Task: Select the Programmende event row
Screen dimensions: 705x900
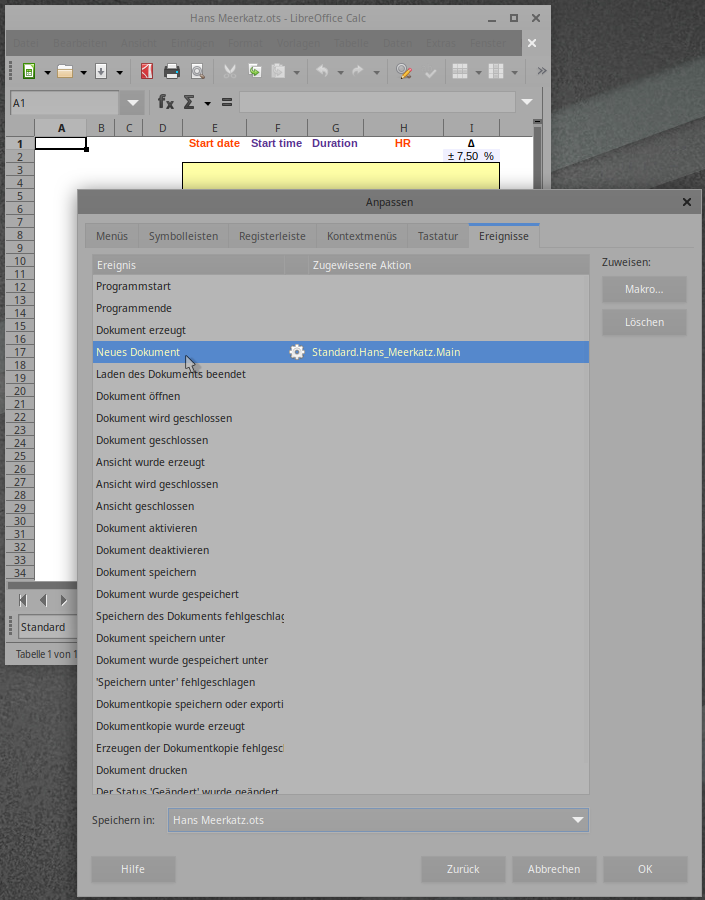Action: coord(341,308)
